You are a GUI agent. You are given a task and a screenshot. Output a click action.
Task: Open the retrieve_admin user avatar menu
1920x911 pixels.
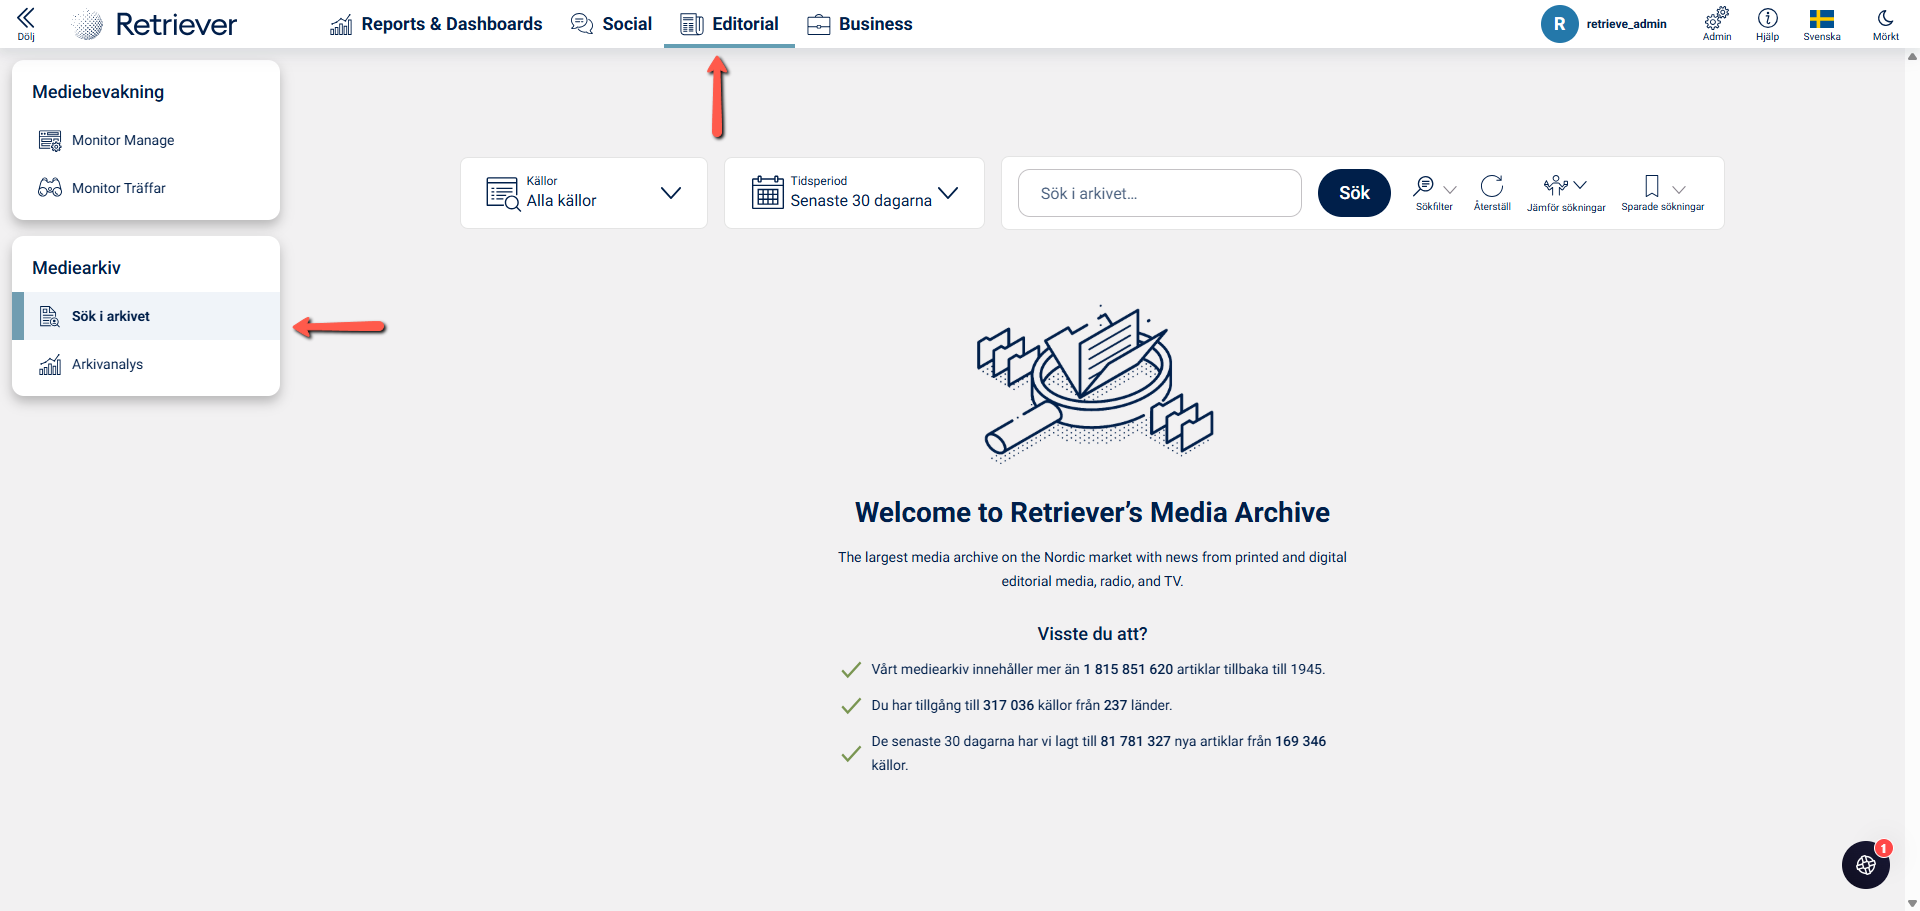point(1559,24)
